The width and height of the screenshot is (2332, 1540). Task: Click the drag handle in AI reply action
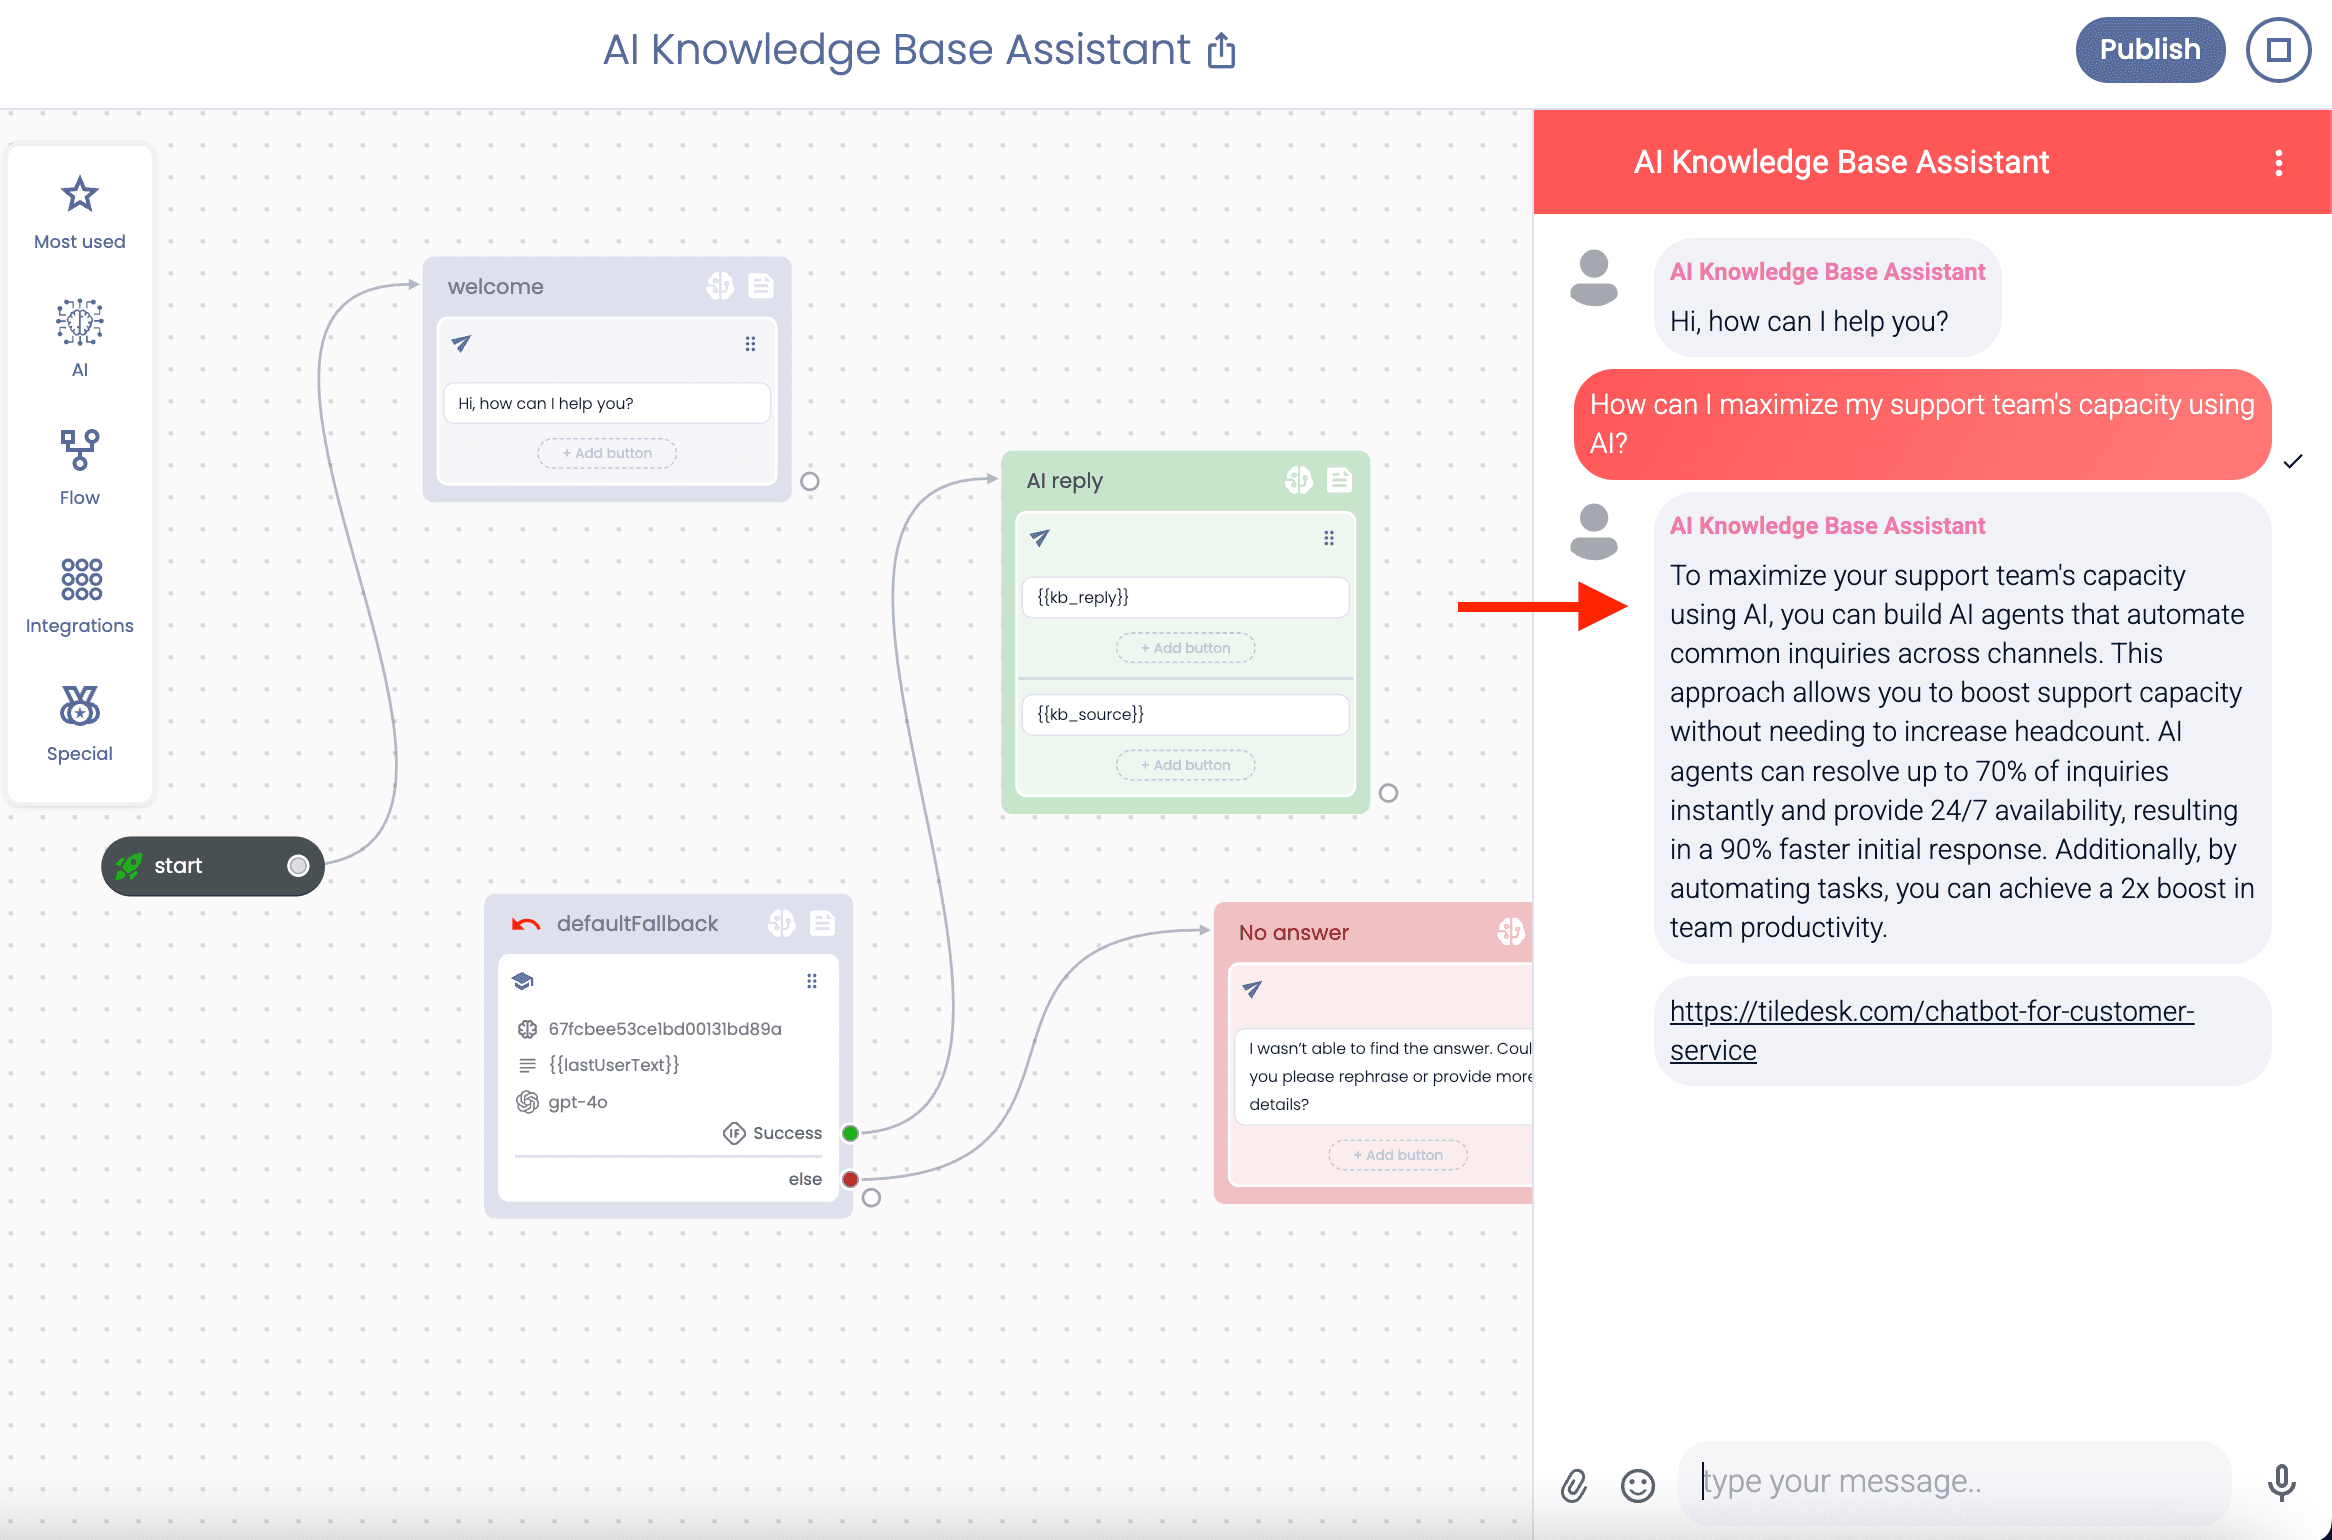1329,538
